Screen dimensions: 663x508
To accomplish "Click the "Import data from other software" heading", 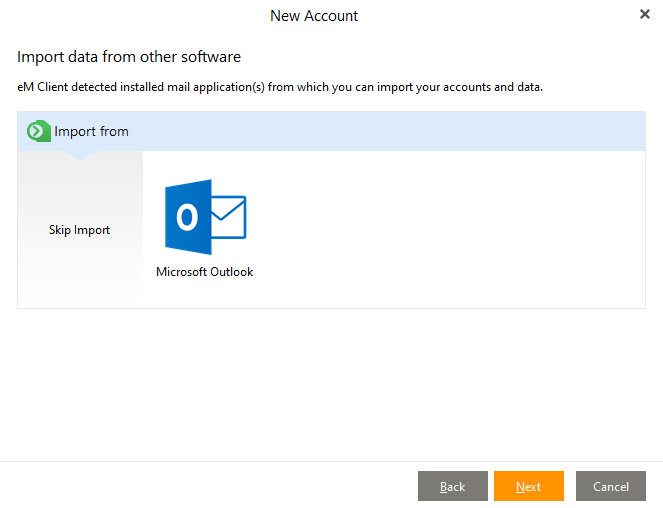I will click(129, 57).
